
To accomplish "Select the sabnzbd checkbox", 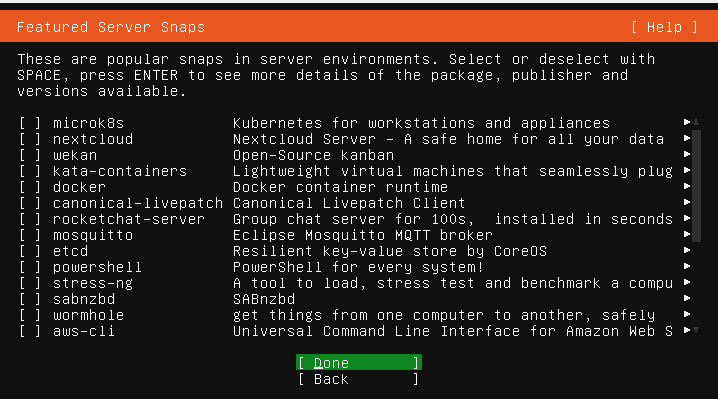I will (x=30, y=300).
